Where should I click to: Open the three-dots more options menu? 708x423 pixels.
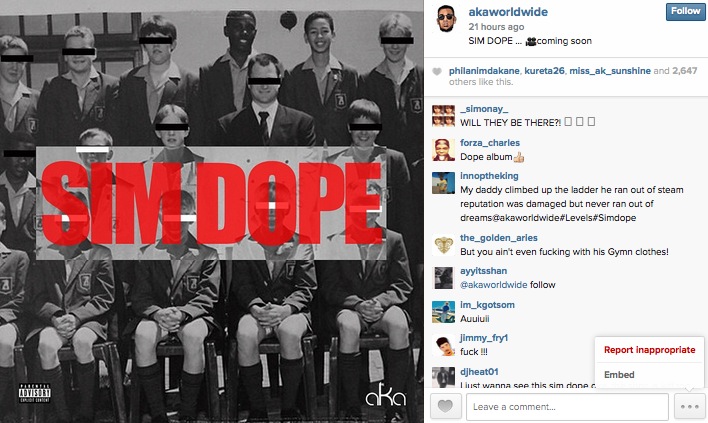click(690, 407)
